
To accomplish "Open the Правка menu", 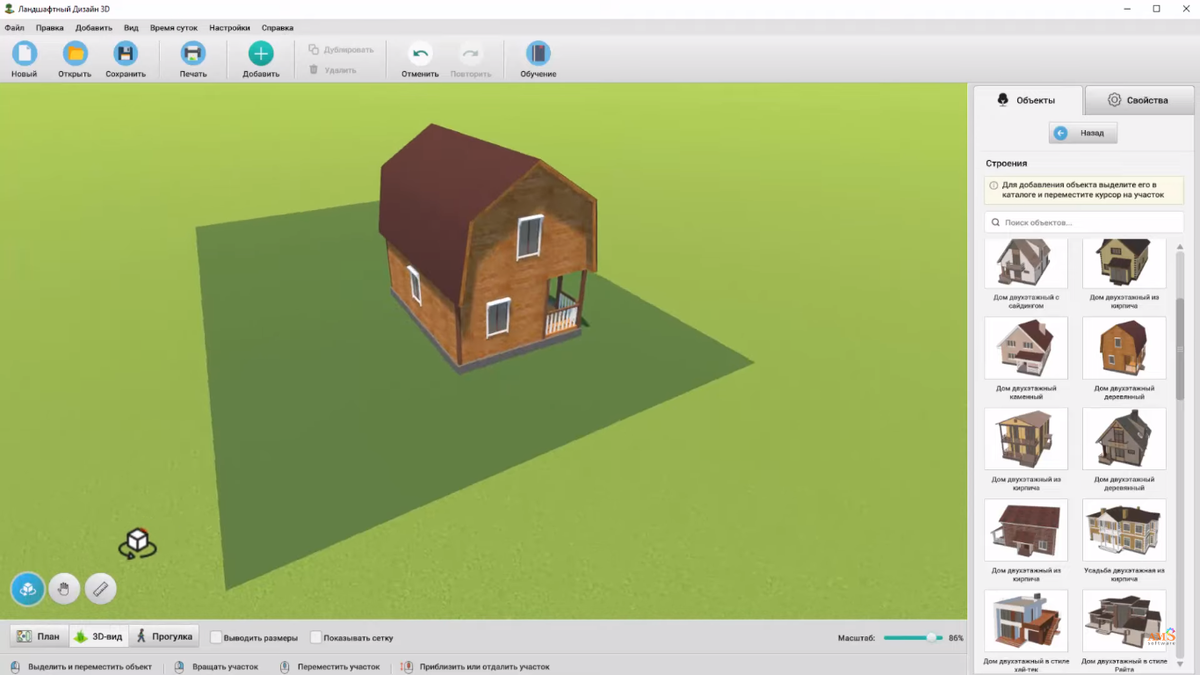I will coord(50,28).
